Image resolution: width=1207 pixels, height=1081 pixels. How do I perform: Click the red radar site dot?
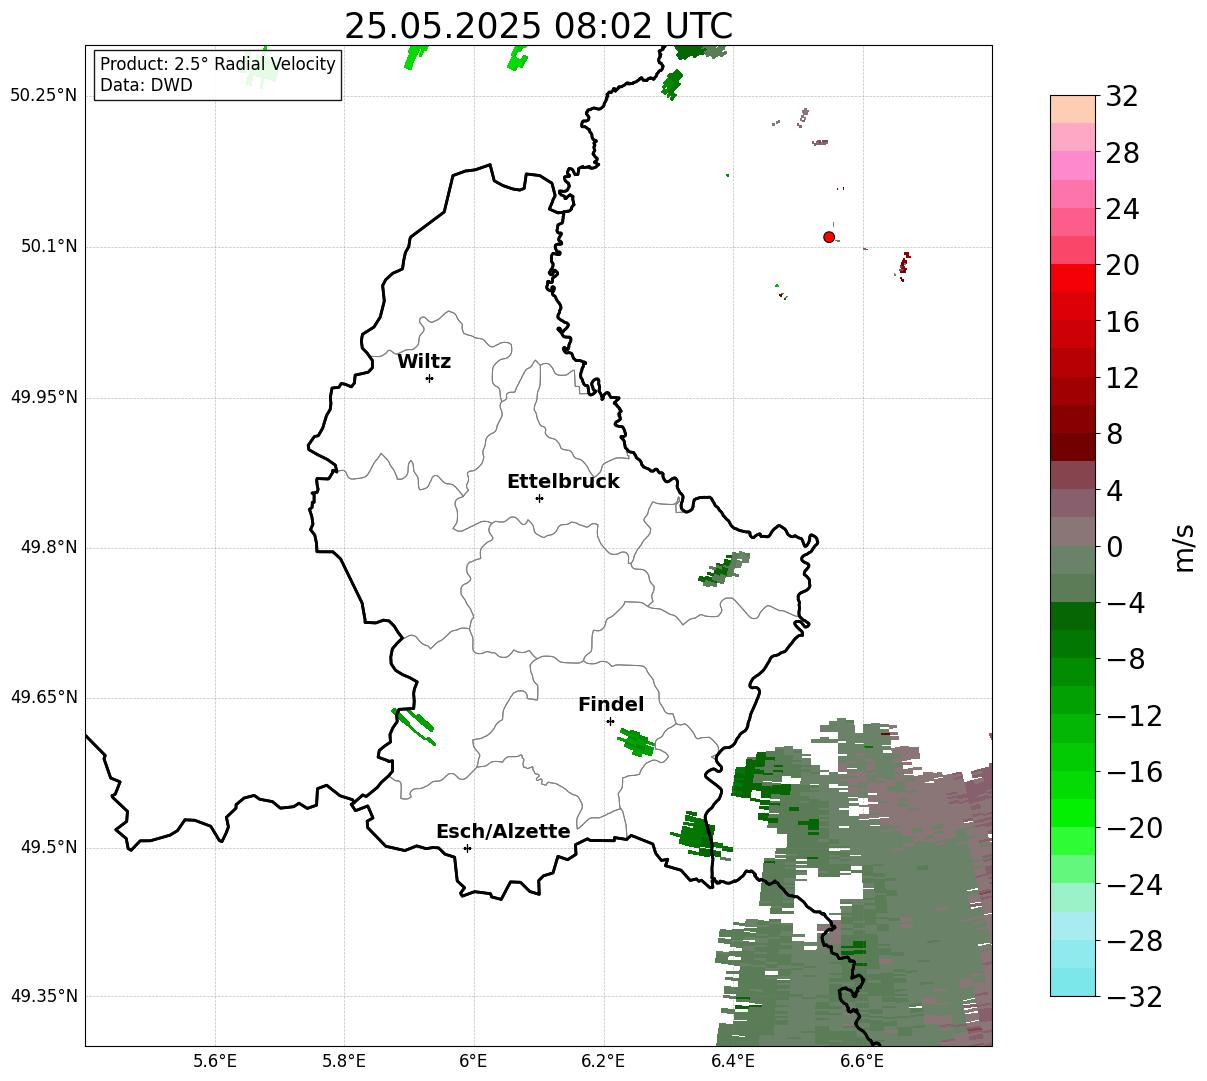(x=829, y=237)
